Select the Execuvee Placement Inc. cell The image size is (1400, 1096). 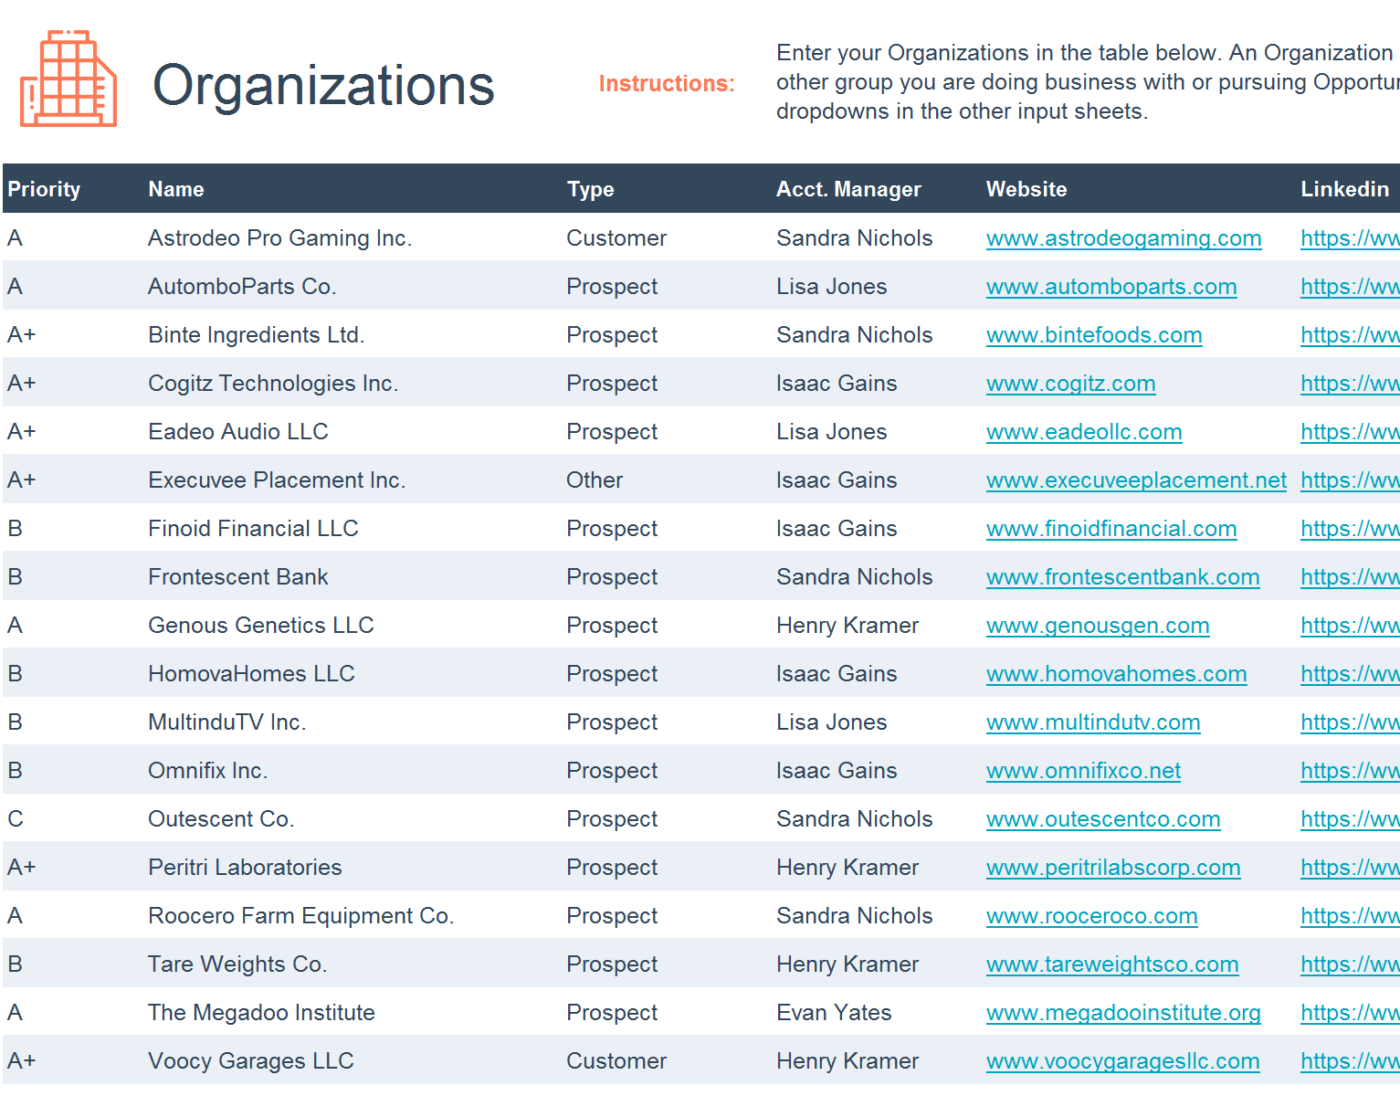[x=277, y=480]
